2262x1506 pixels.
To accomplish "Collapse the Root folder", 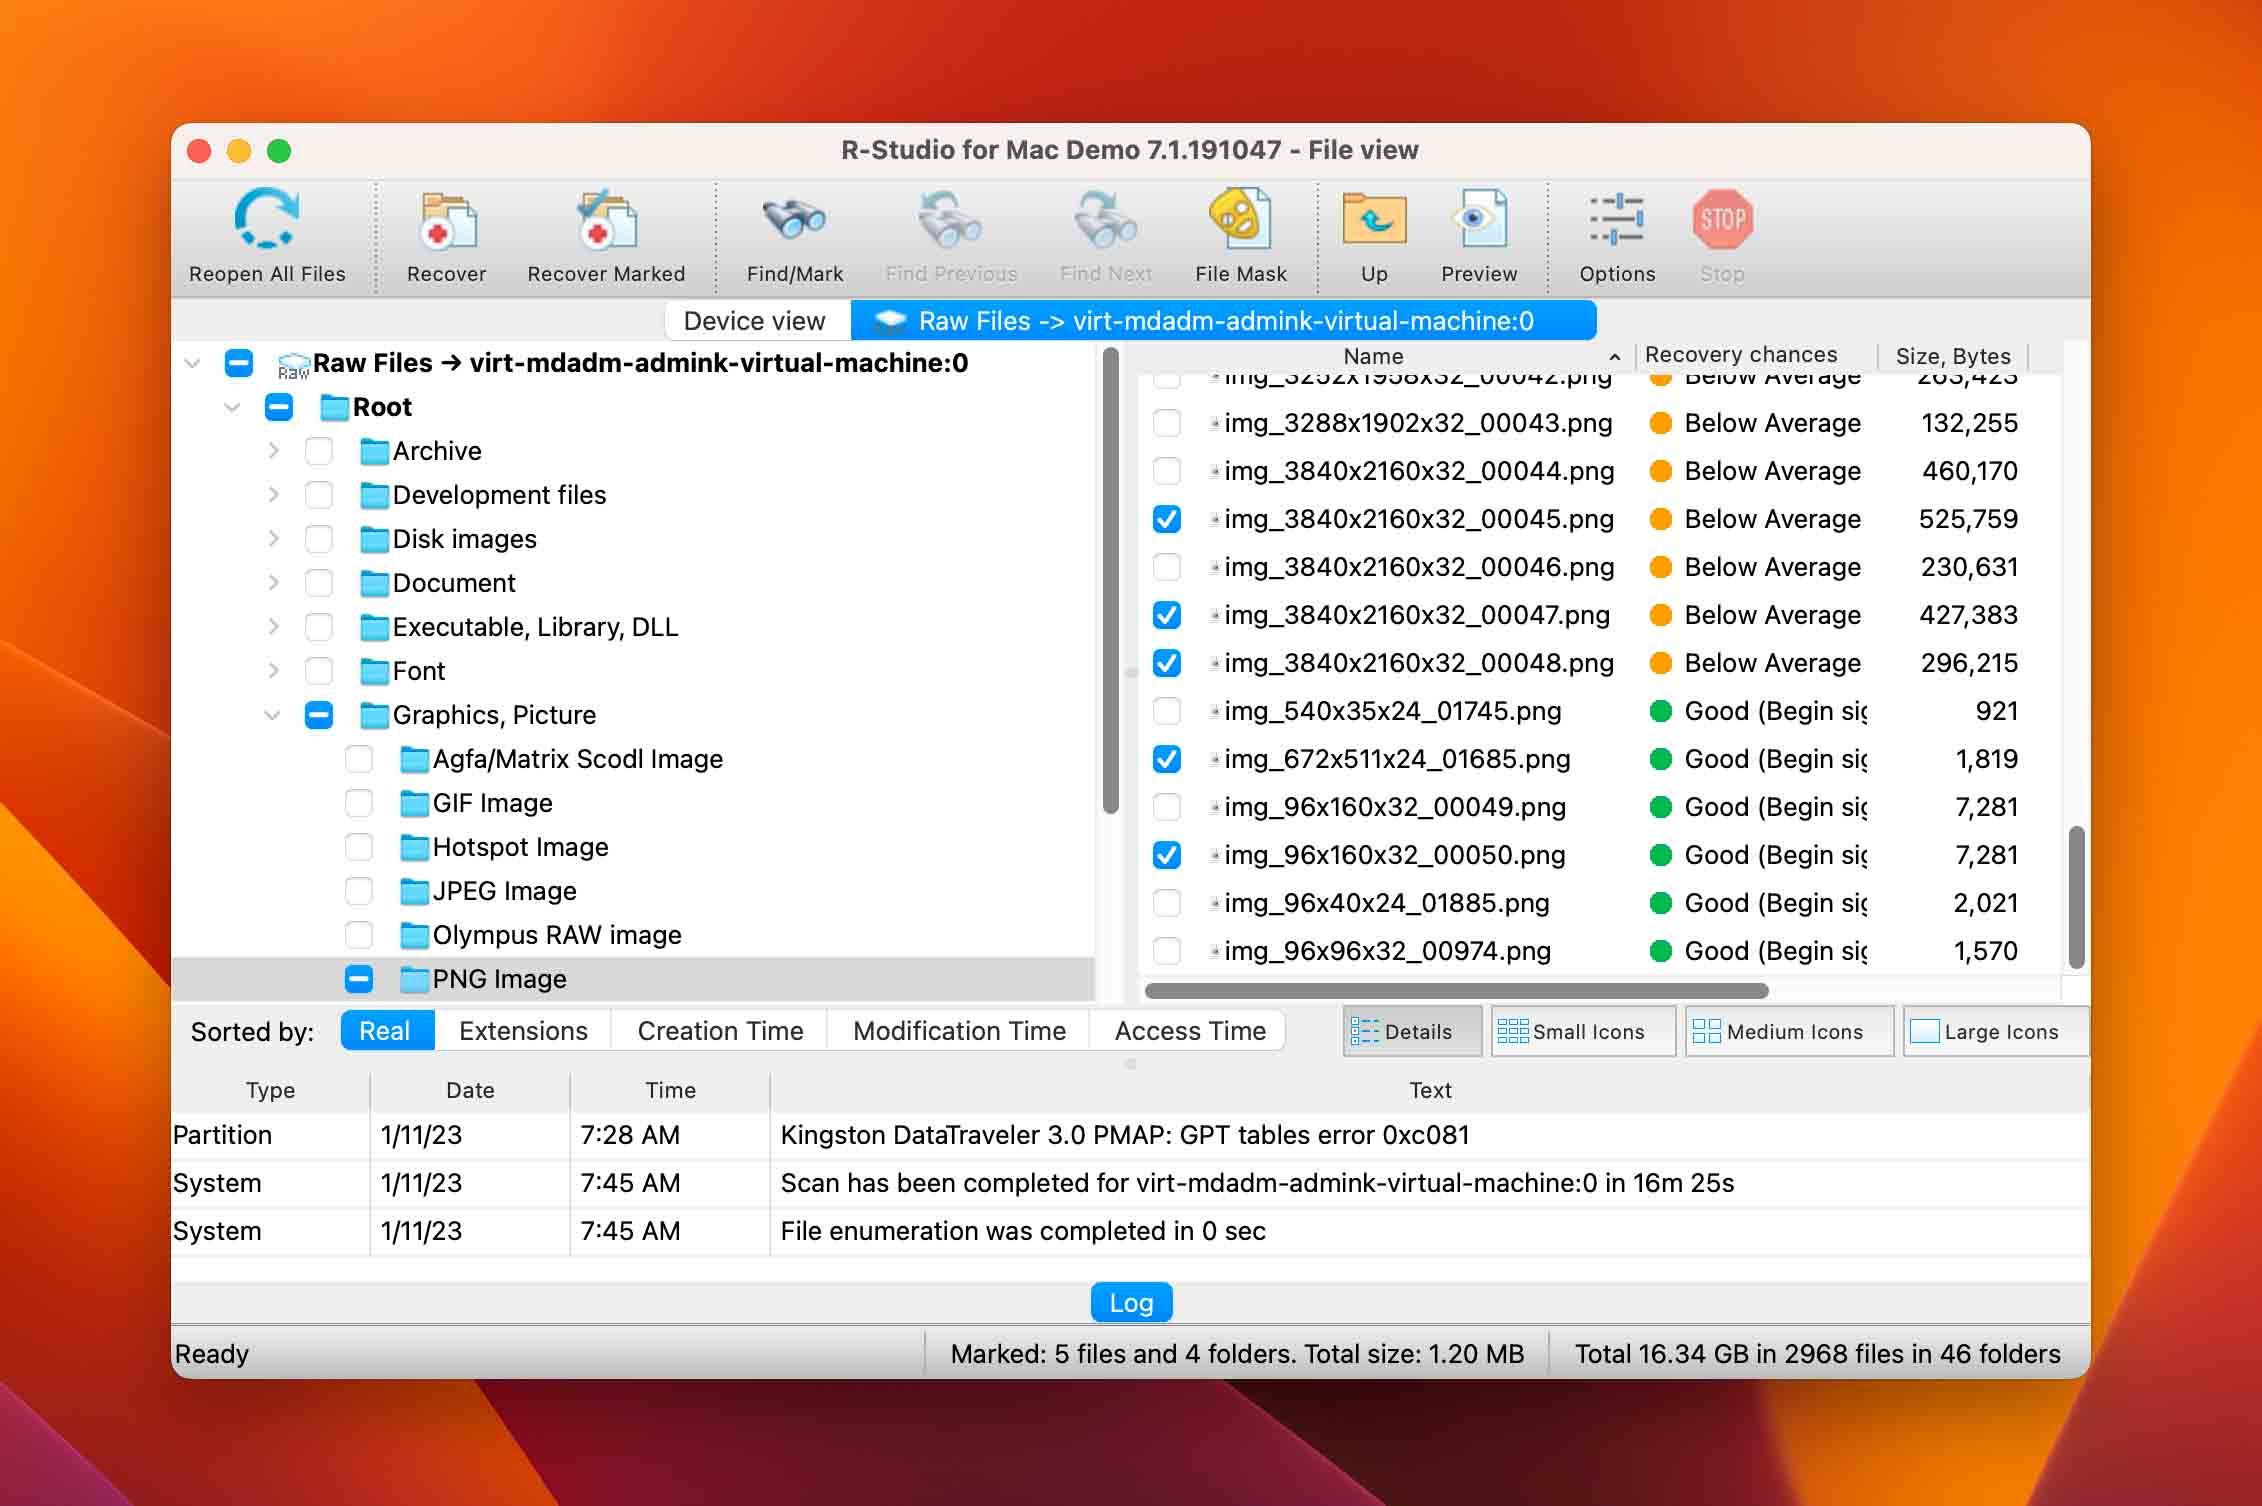I will (232, 407).
